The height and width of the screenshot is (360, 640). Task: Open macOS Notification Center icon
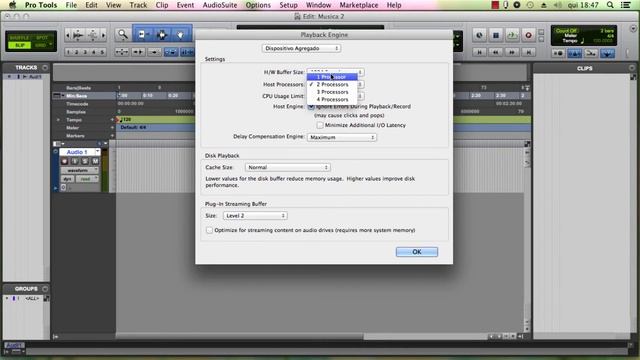pyautogui.click(x=625, y=5)
